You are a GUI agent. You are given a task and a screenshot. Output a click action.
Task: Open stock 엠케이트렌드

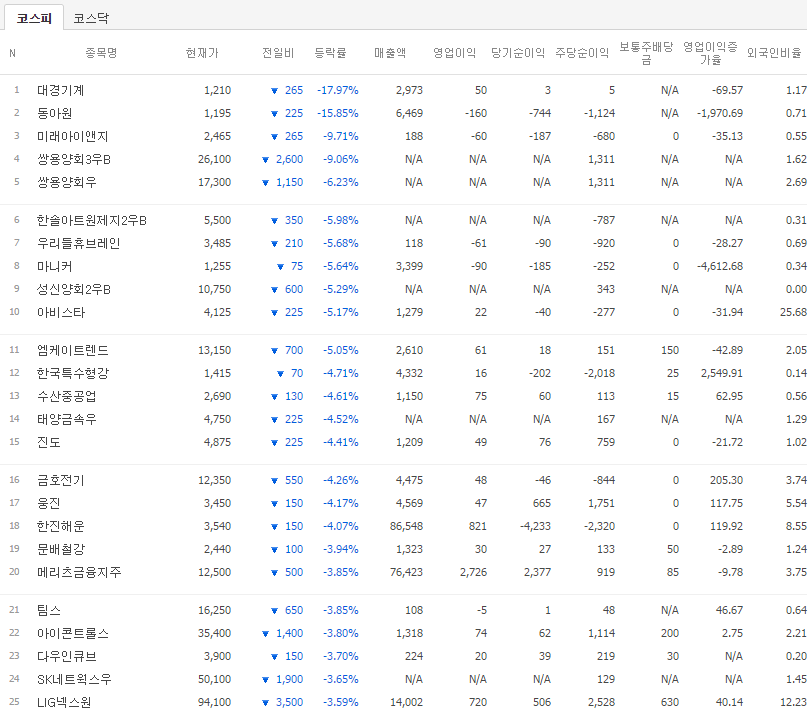click(72, 350)
